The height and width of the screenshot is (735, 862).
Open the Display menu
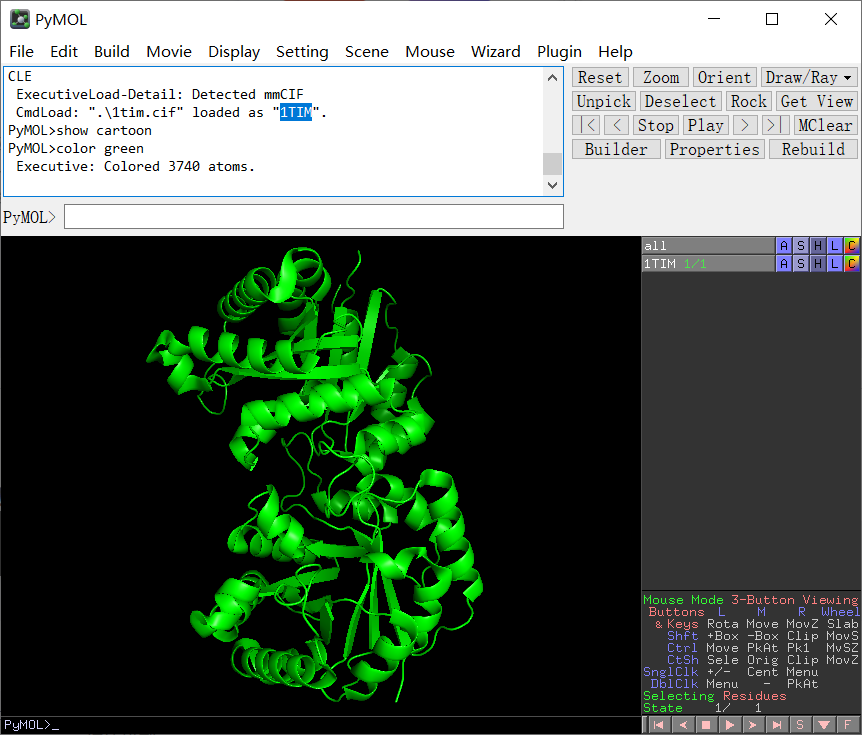(x=234, y=52)
